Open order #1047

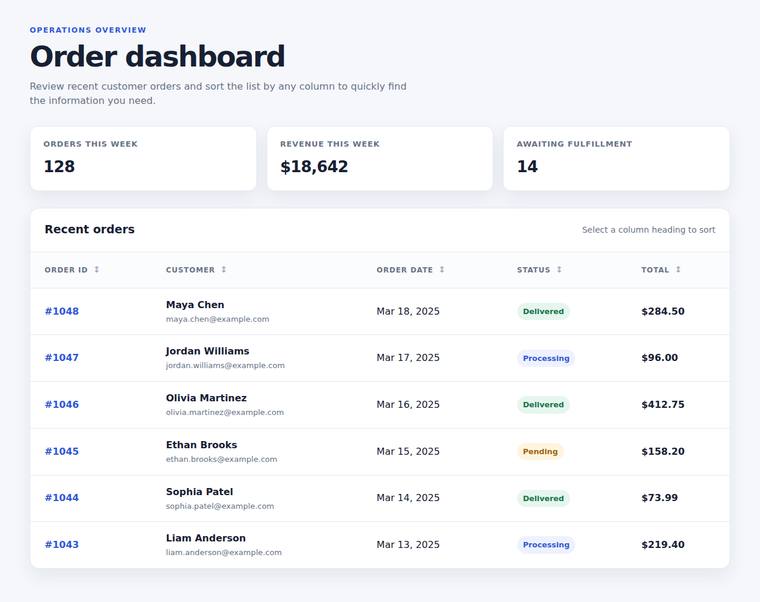click(62, 358)
